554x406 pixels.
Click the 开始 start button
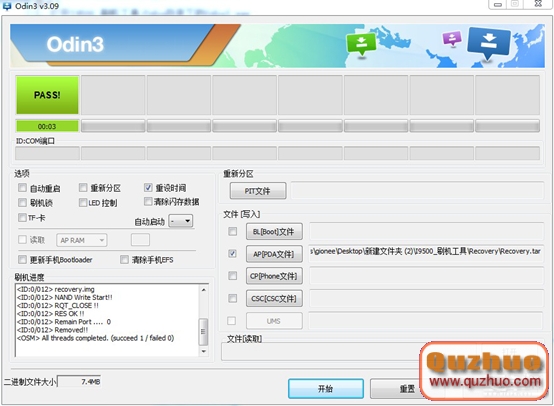[x=326, y=389]
